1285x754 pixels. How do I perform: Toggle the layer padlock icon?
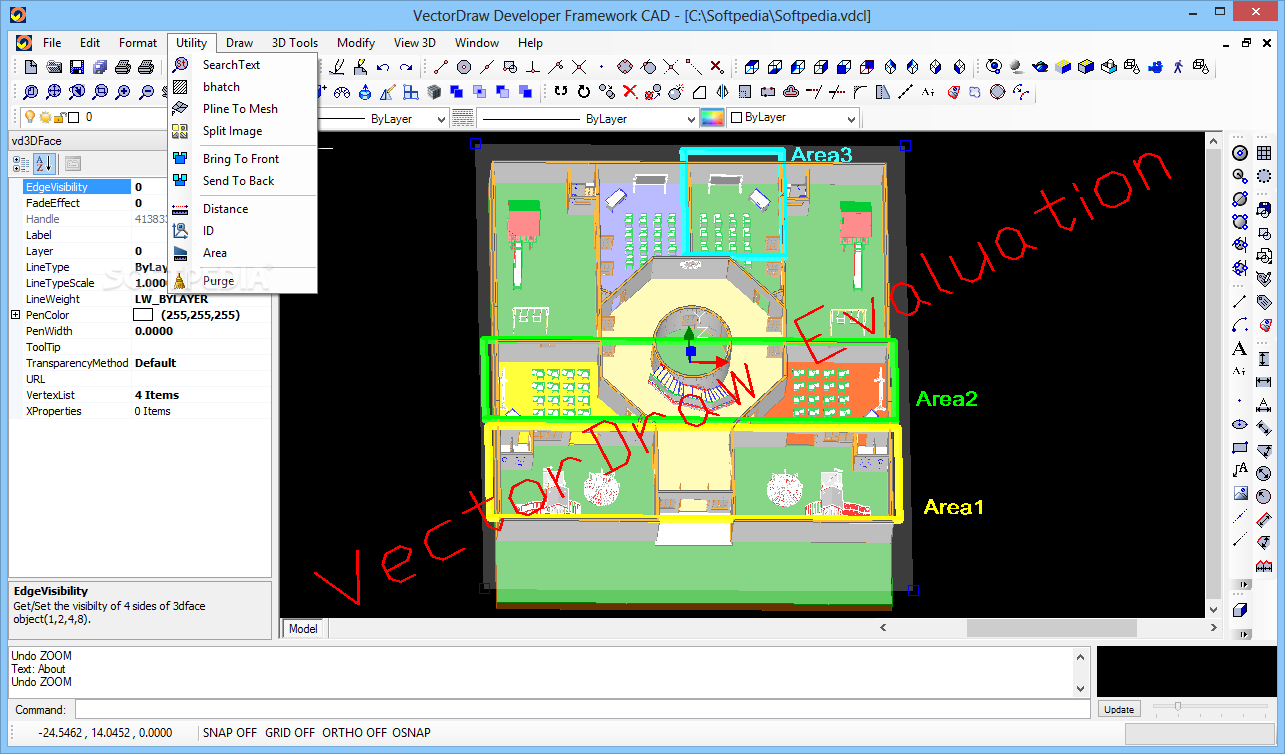click(x=60, y=117)
